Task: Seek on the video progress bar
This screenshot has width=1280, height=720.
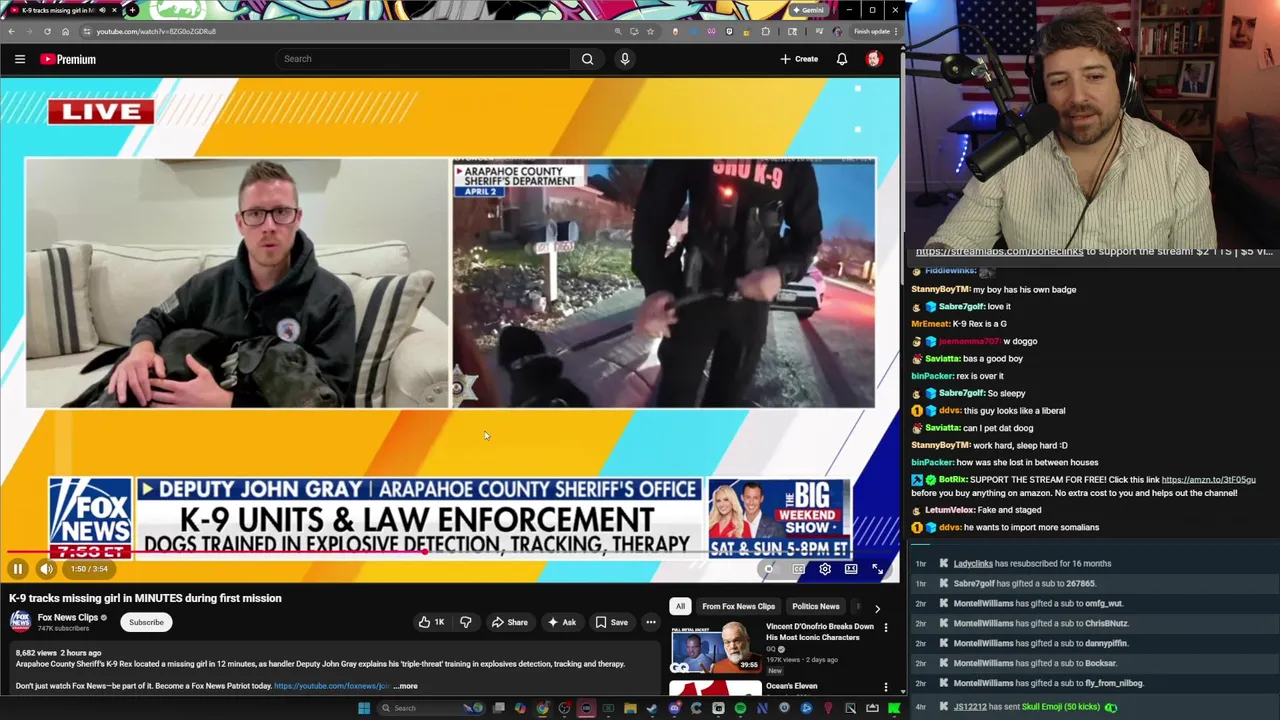Action: point(450,552)
